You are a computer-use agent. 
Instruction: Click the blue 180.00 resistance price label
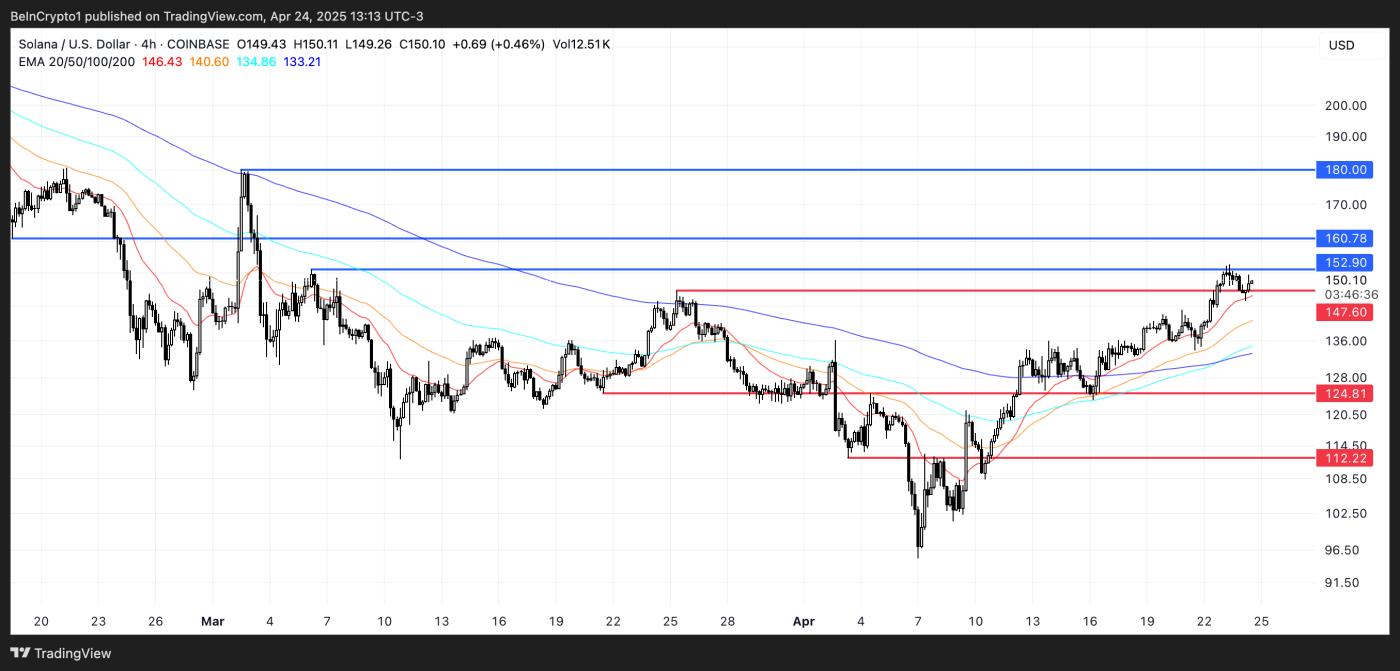coord(1344,170)
